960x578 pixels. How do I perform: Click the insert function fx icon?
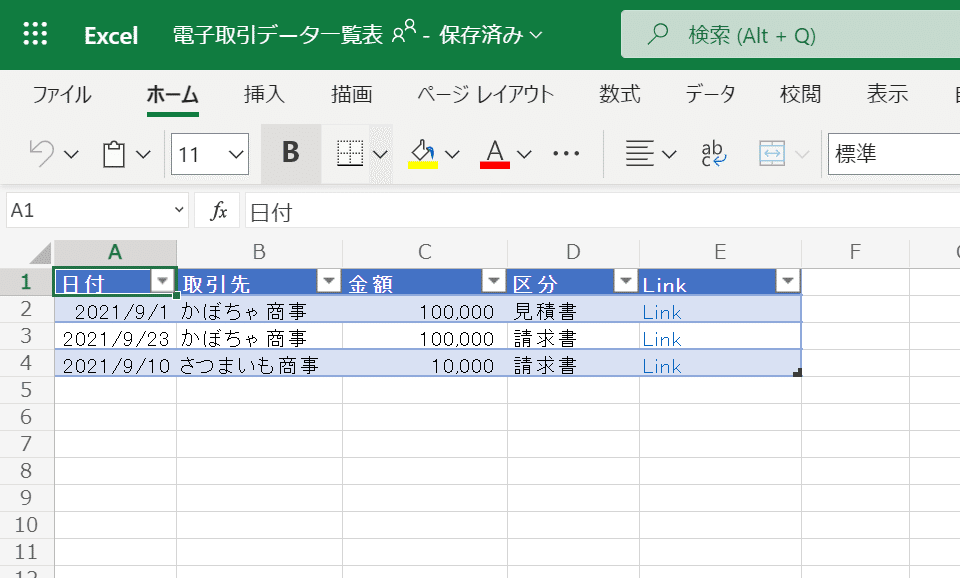(218, 211)
